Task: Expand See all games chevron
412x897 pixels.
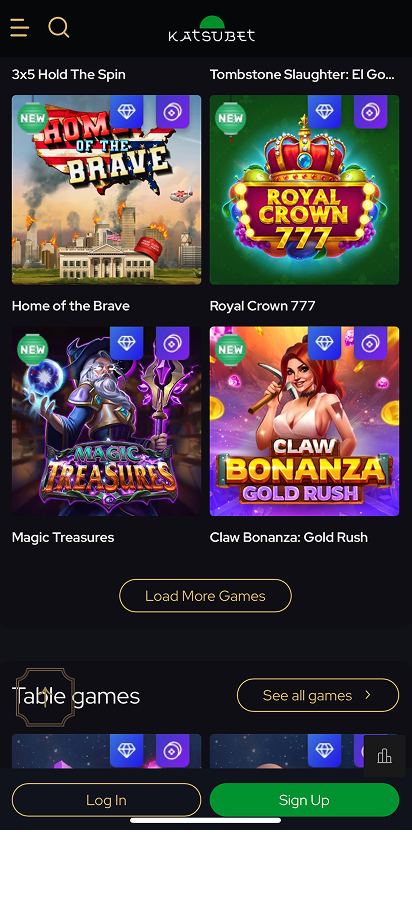Action: pos(368,695)
